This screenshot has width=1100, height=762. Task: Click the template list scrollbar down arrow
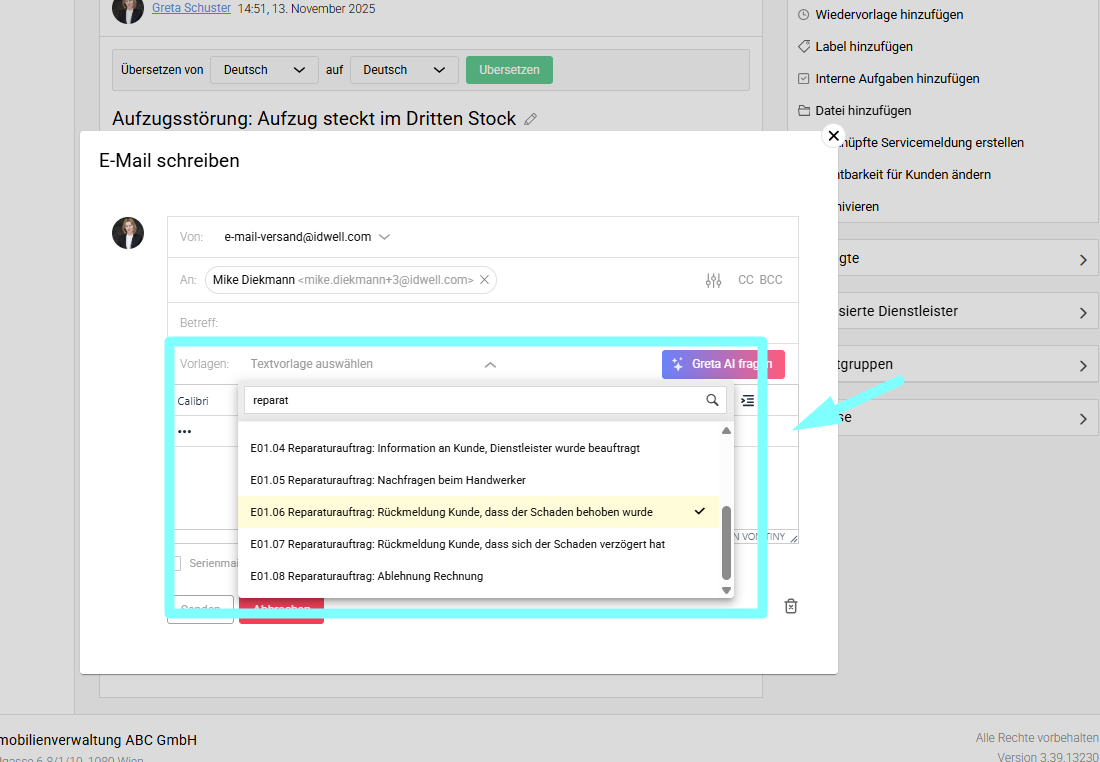[x=727, y=590]
